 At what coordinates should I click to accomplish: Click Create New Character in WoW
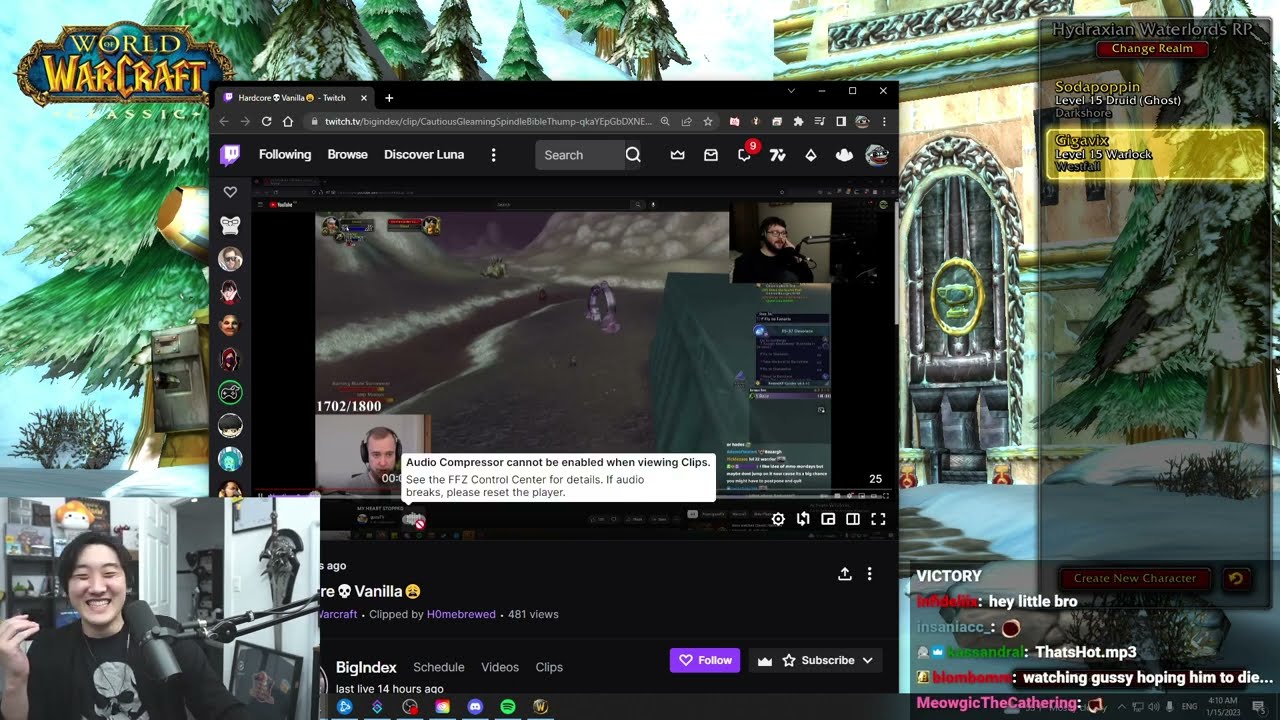point(1135,578)
